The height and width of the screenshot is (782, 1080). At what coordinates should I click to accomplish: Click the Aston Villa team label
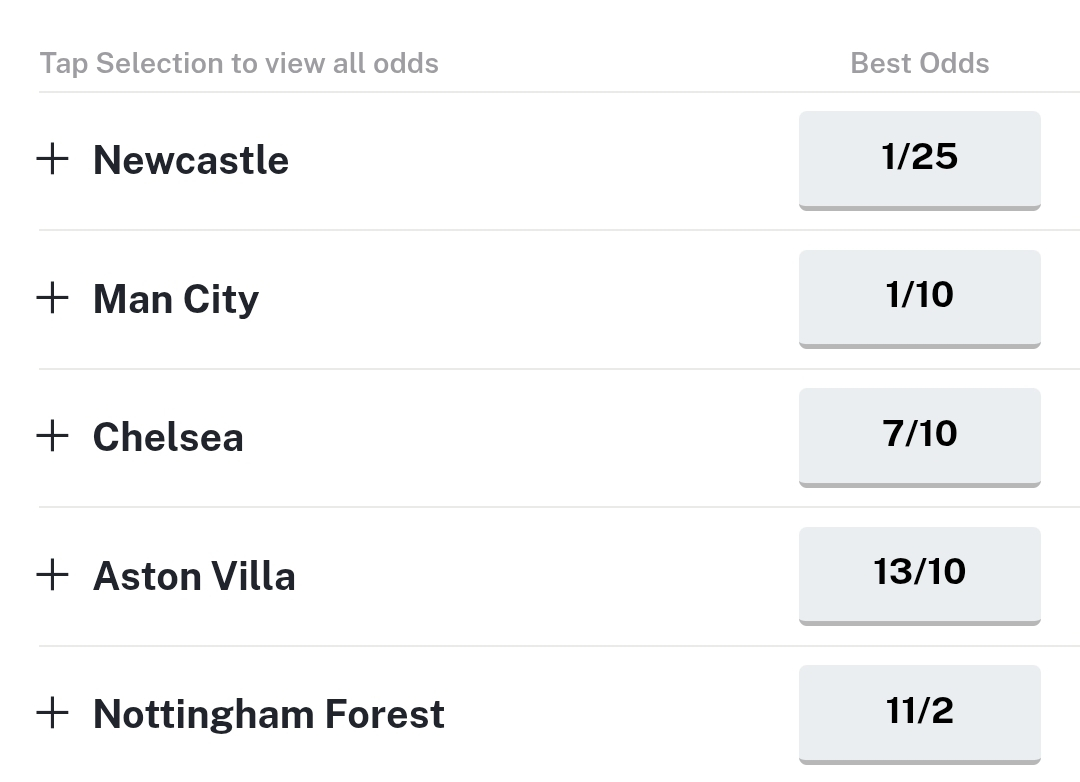click(194, 575)
